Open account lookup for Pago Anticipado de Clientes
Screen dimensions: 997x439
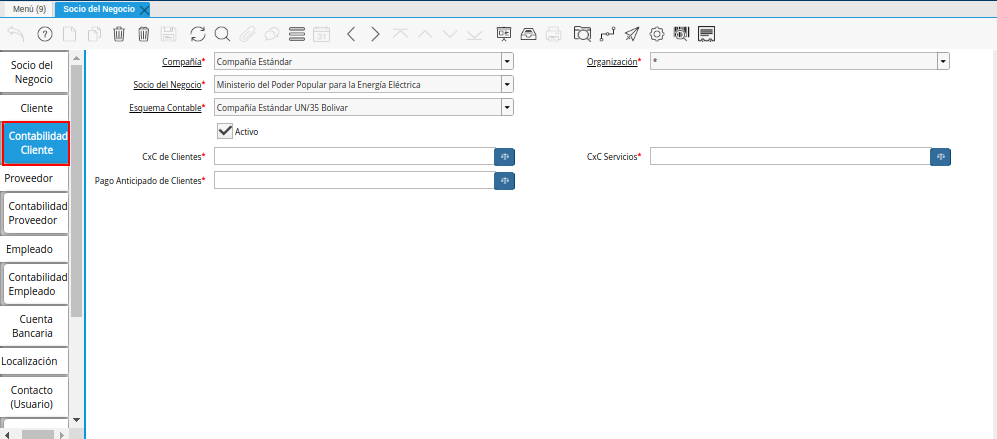tap(505, 181)
